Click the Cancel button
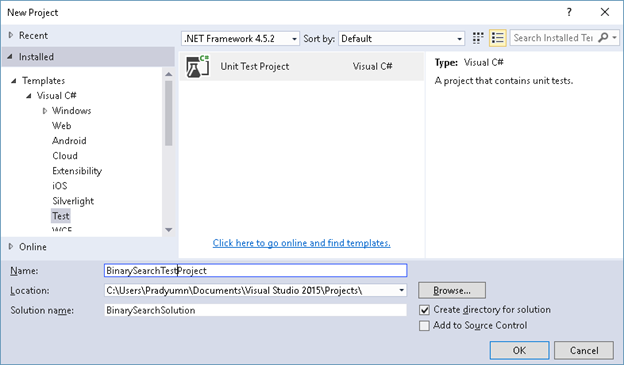This screenshot has height=365, width=624. [584, 350]
